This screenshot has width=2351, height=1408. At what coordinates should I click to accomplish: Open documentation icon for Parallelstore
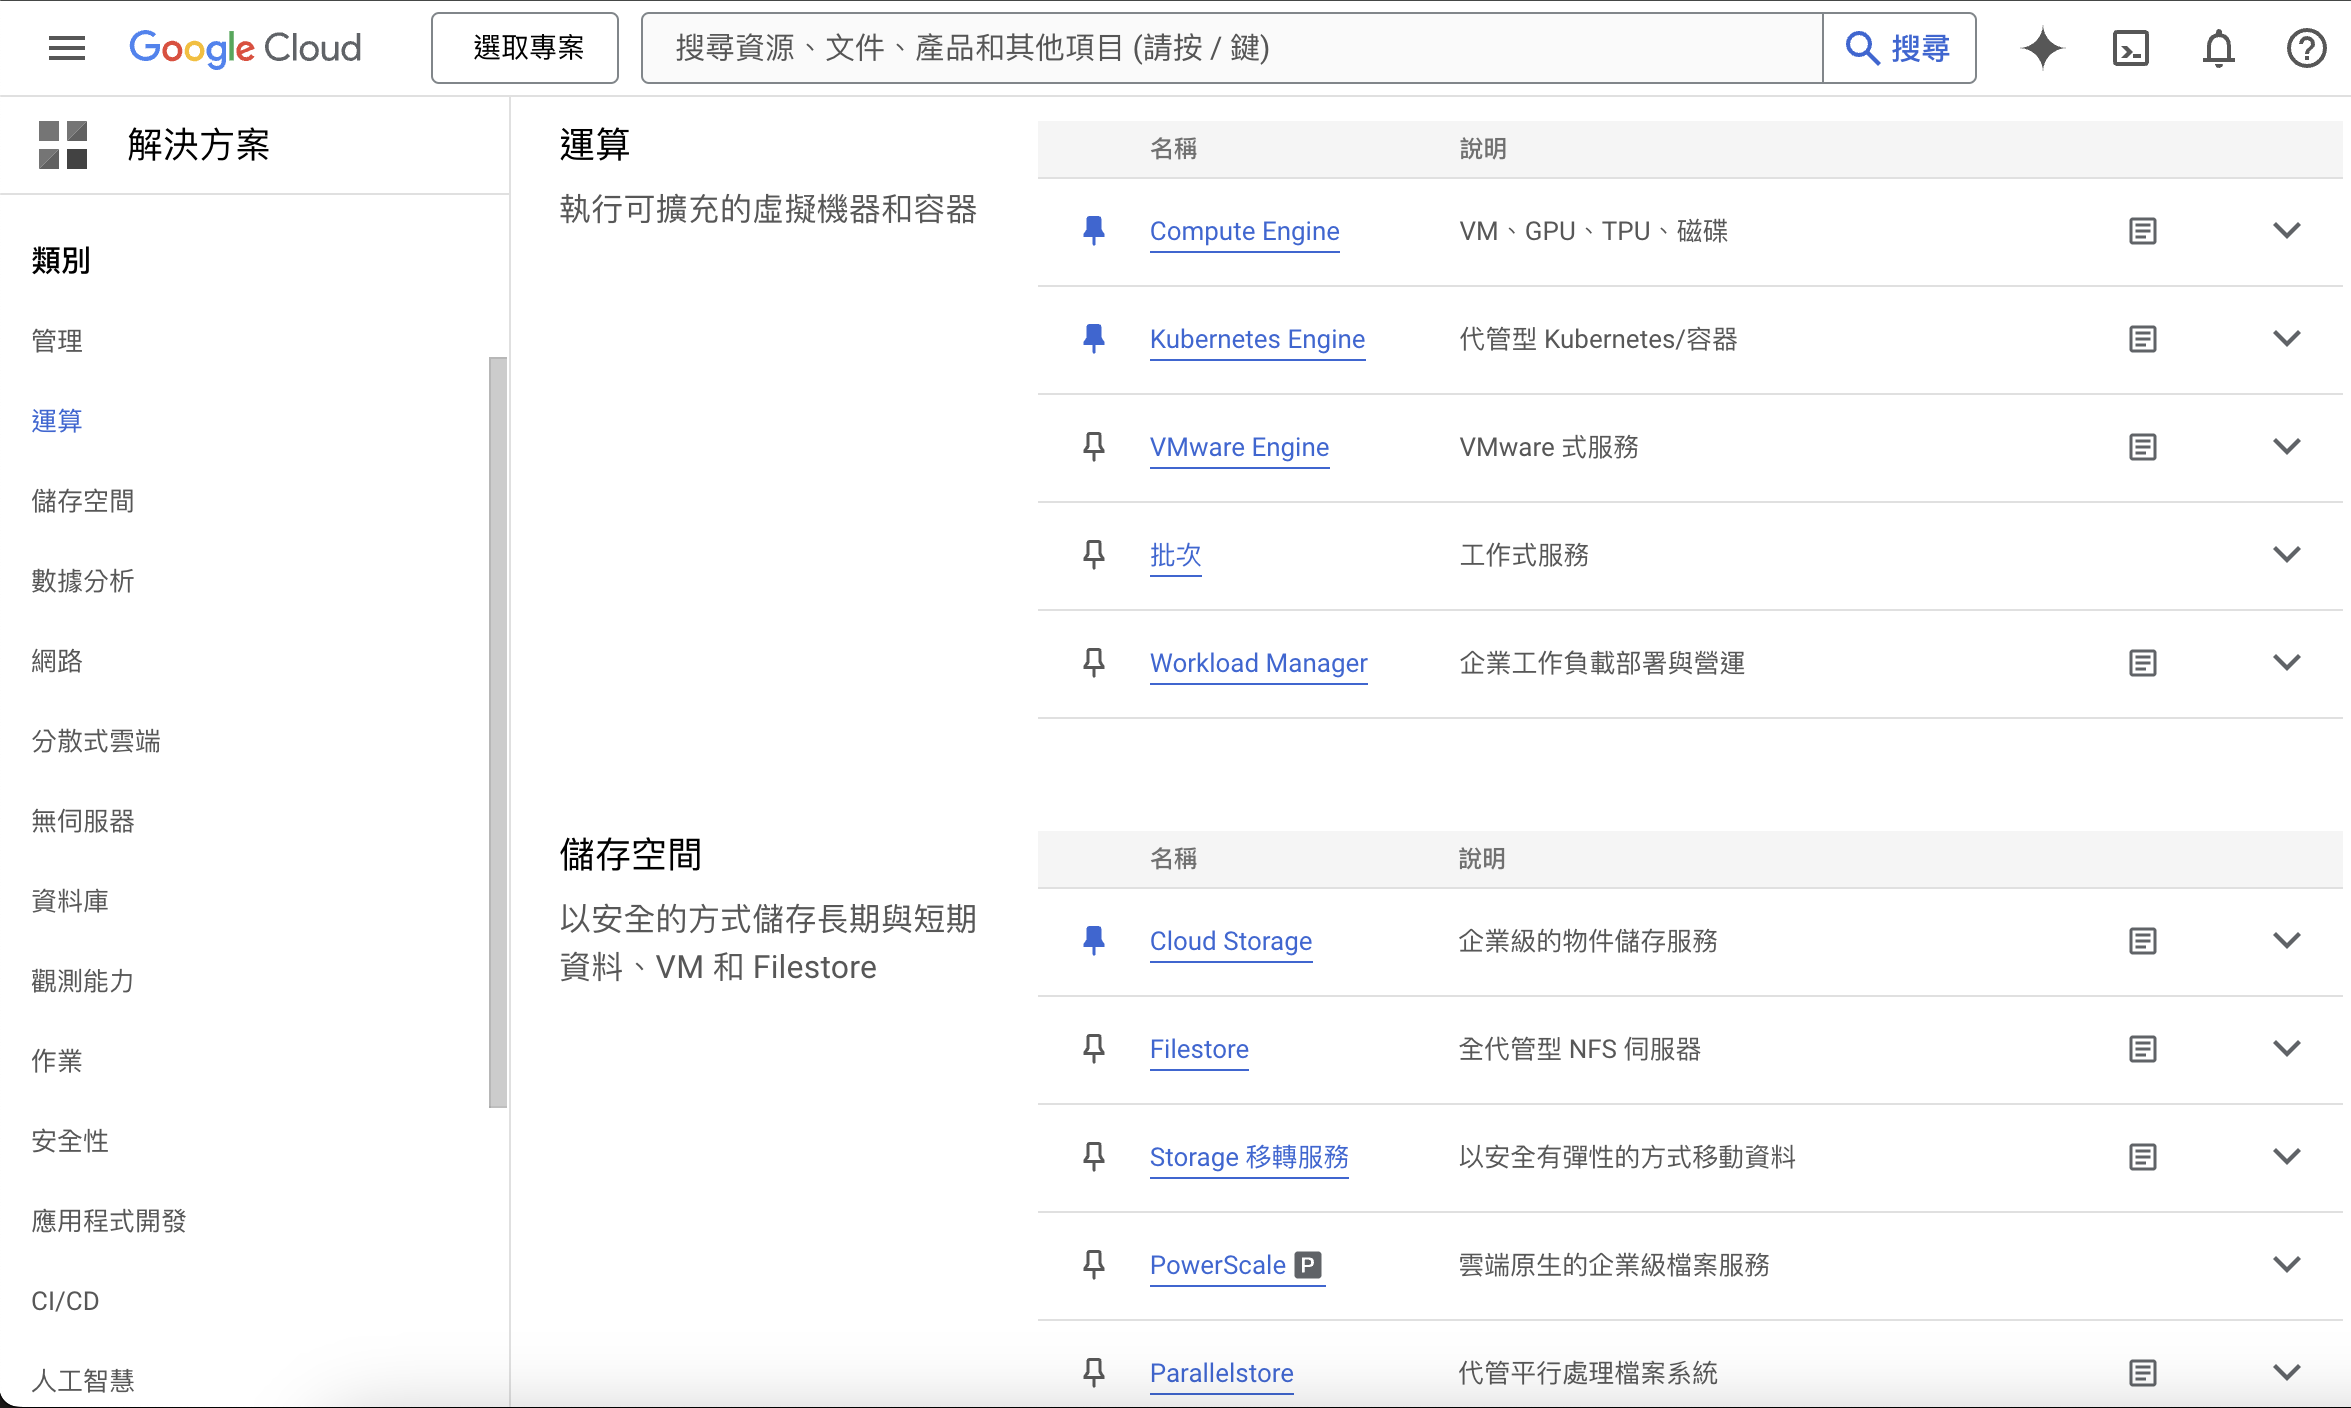pyautogui.click(x=2143, y=1373)
